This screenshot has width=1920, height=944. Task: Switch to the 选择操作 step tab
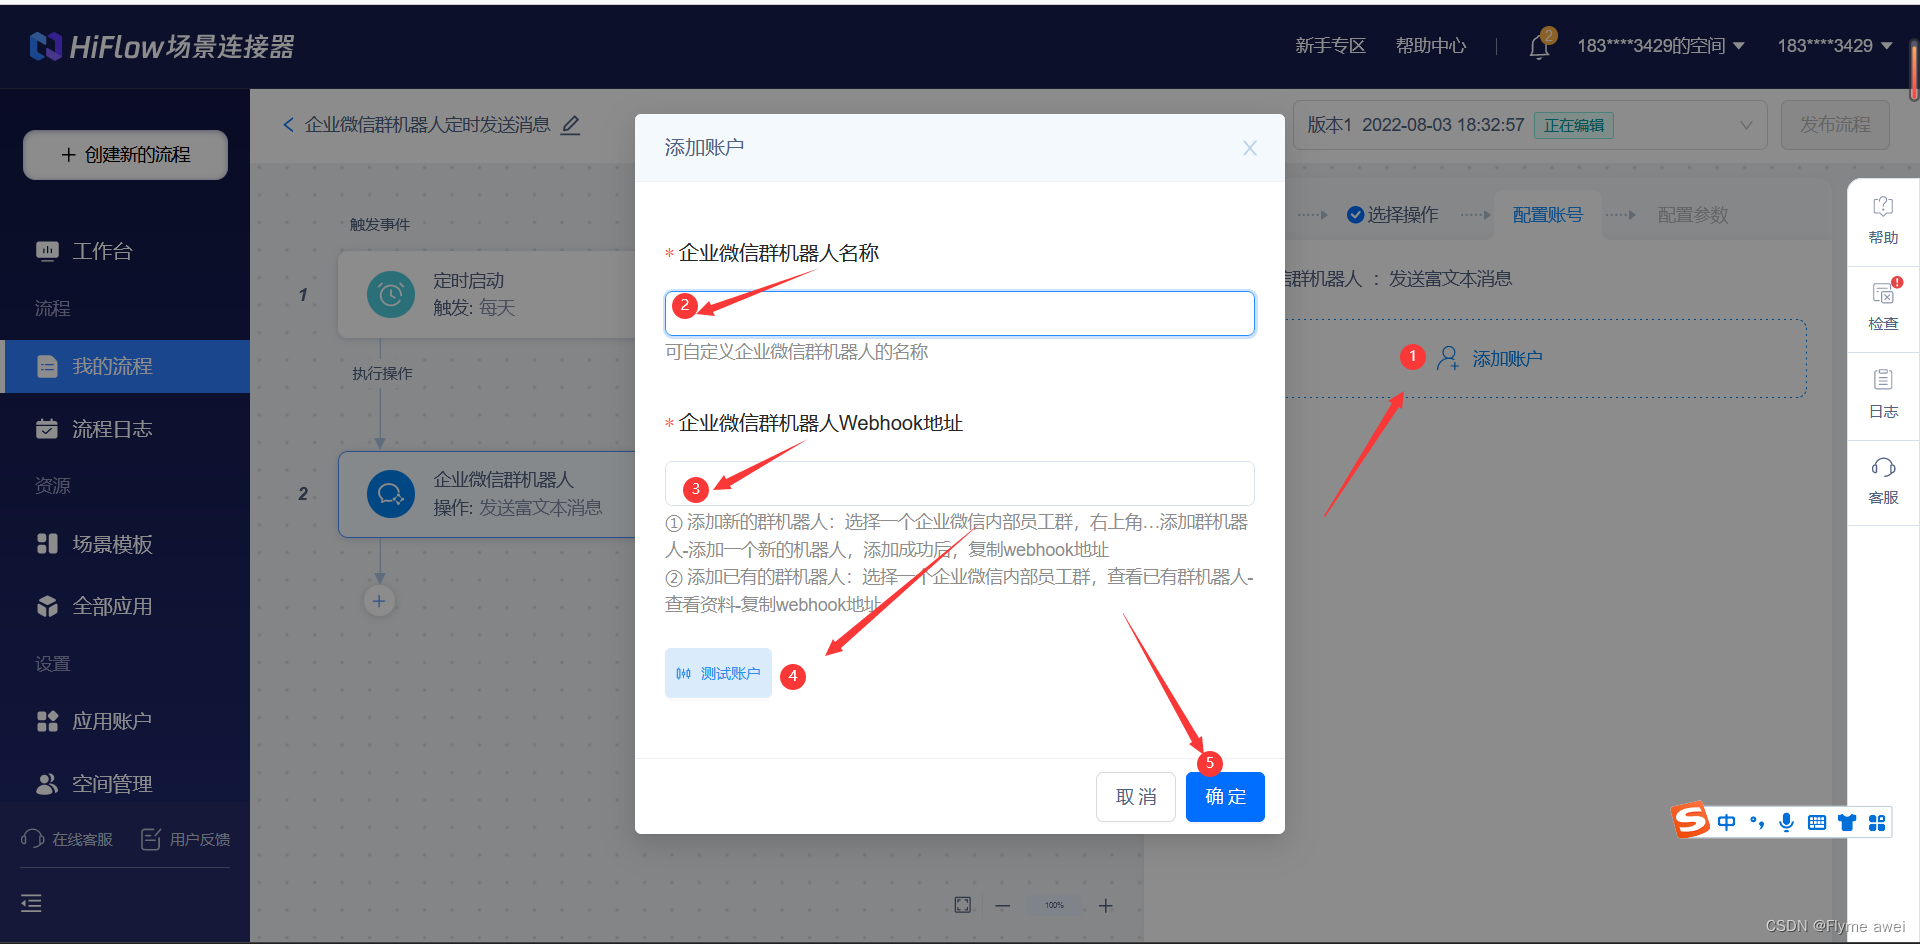1392,215
